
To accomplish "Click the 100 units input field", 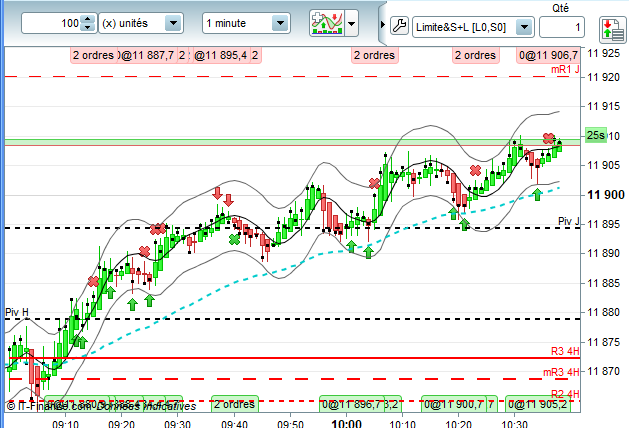I will point(51,23).
